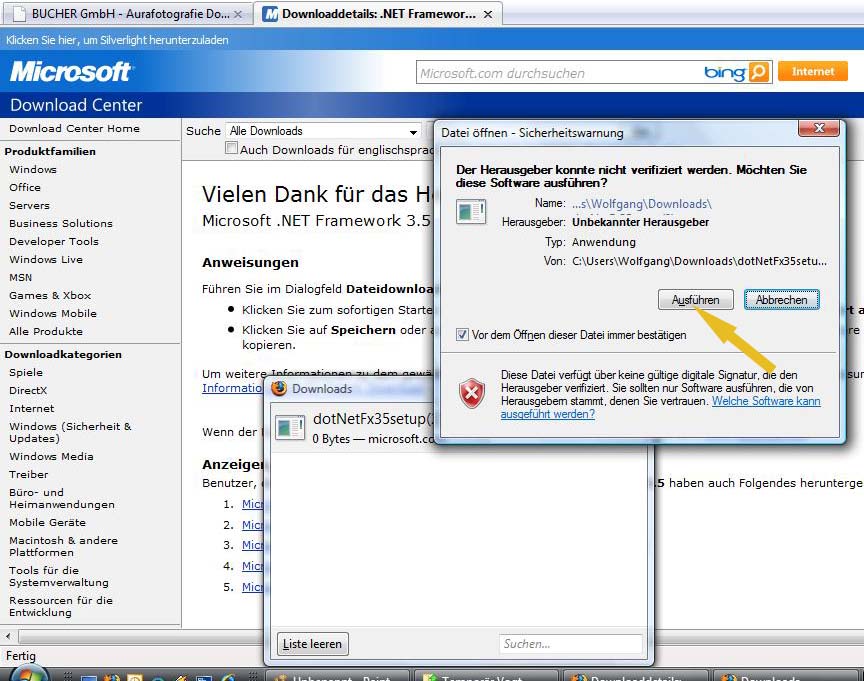Choose Developer Tools in the sidebar

(53, 241)
